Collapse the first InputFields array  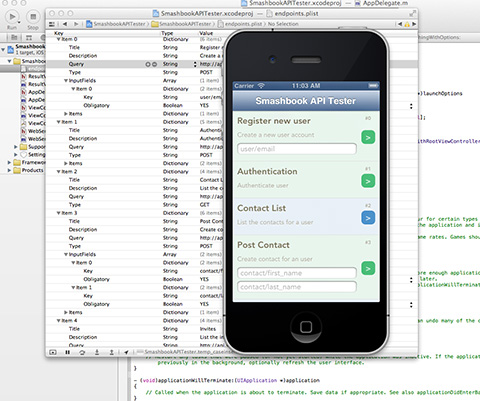[66, 81]
